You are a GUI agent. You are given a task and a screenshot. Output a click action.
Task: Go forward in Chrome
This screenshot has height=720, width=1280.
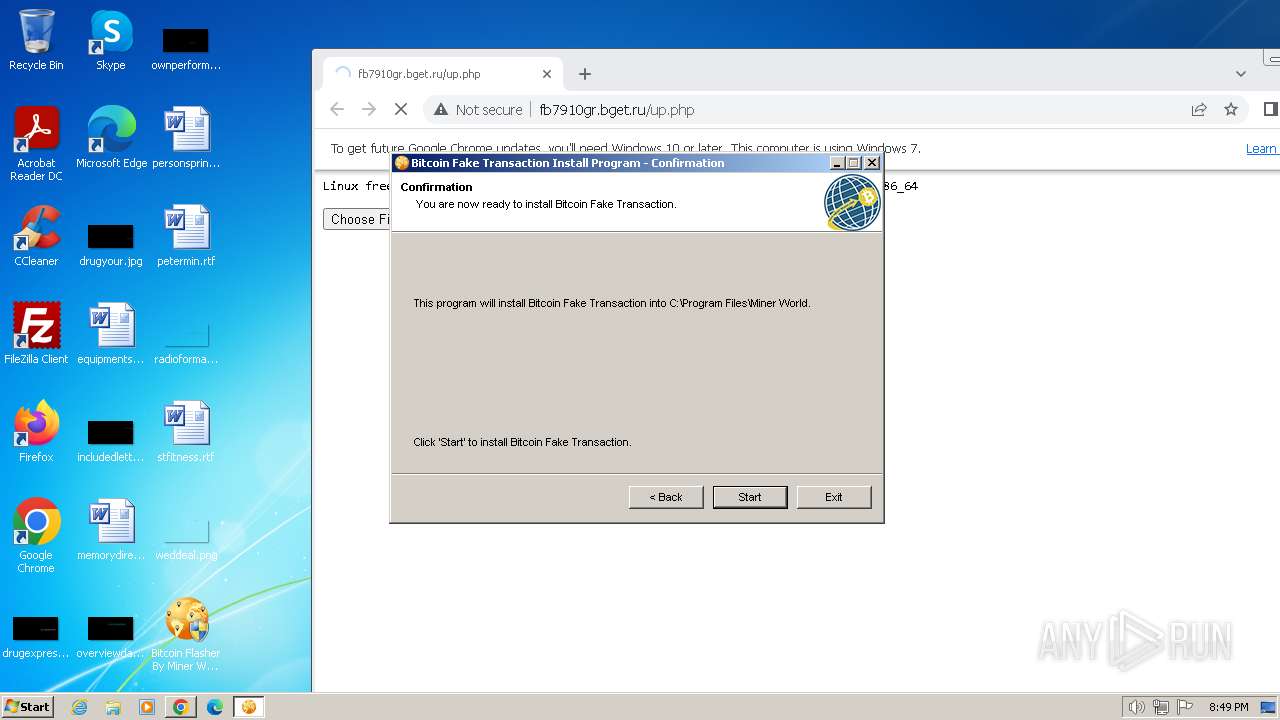pyautogui.click(x=369, y=110)
